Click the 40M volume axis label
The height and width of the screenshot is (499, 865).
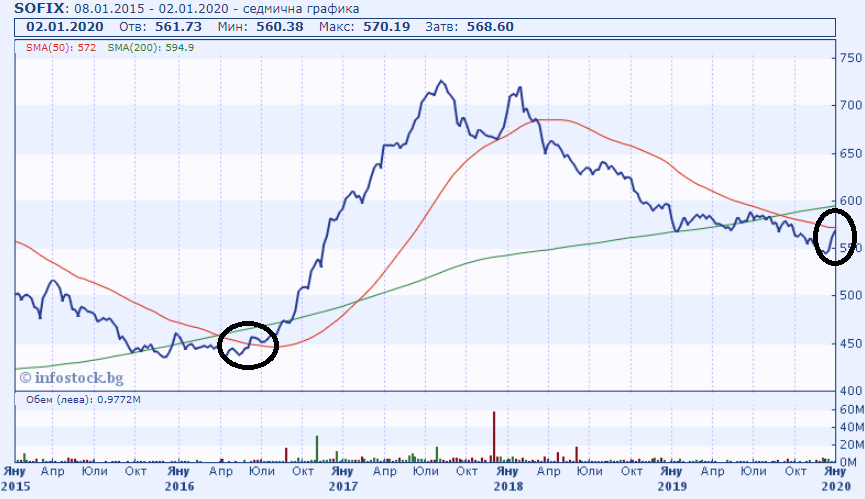tap(852, 427)
